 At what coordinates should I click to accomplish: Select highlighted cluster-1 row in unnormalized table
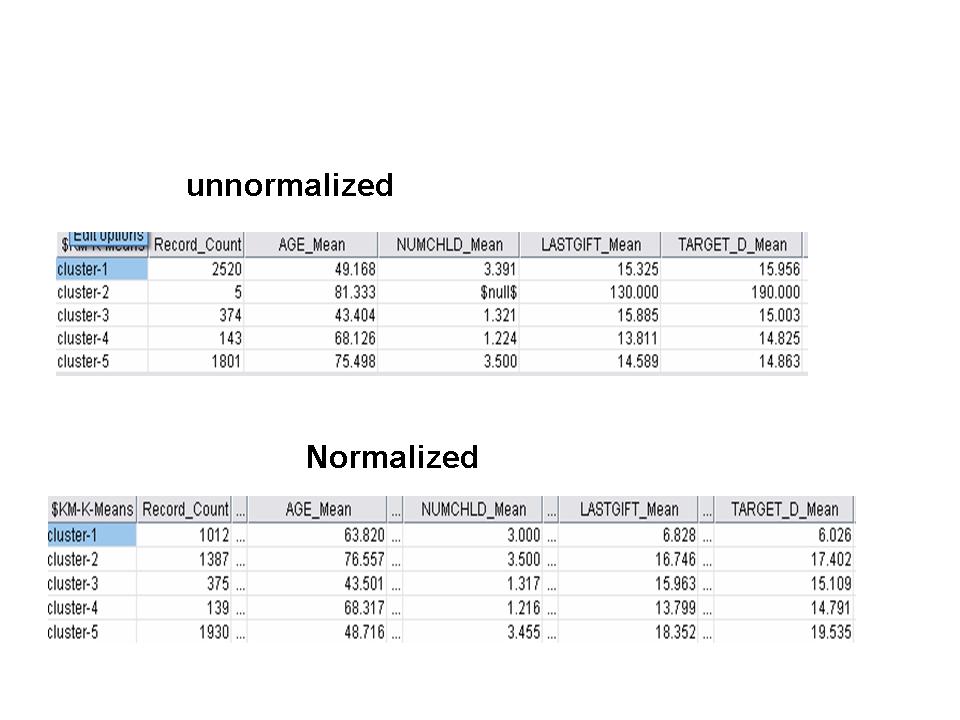(102, 269)
